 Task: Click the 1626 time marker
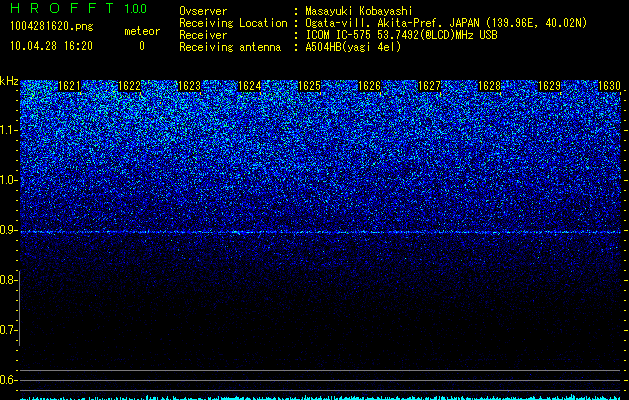[369, 86]
